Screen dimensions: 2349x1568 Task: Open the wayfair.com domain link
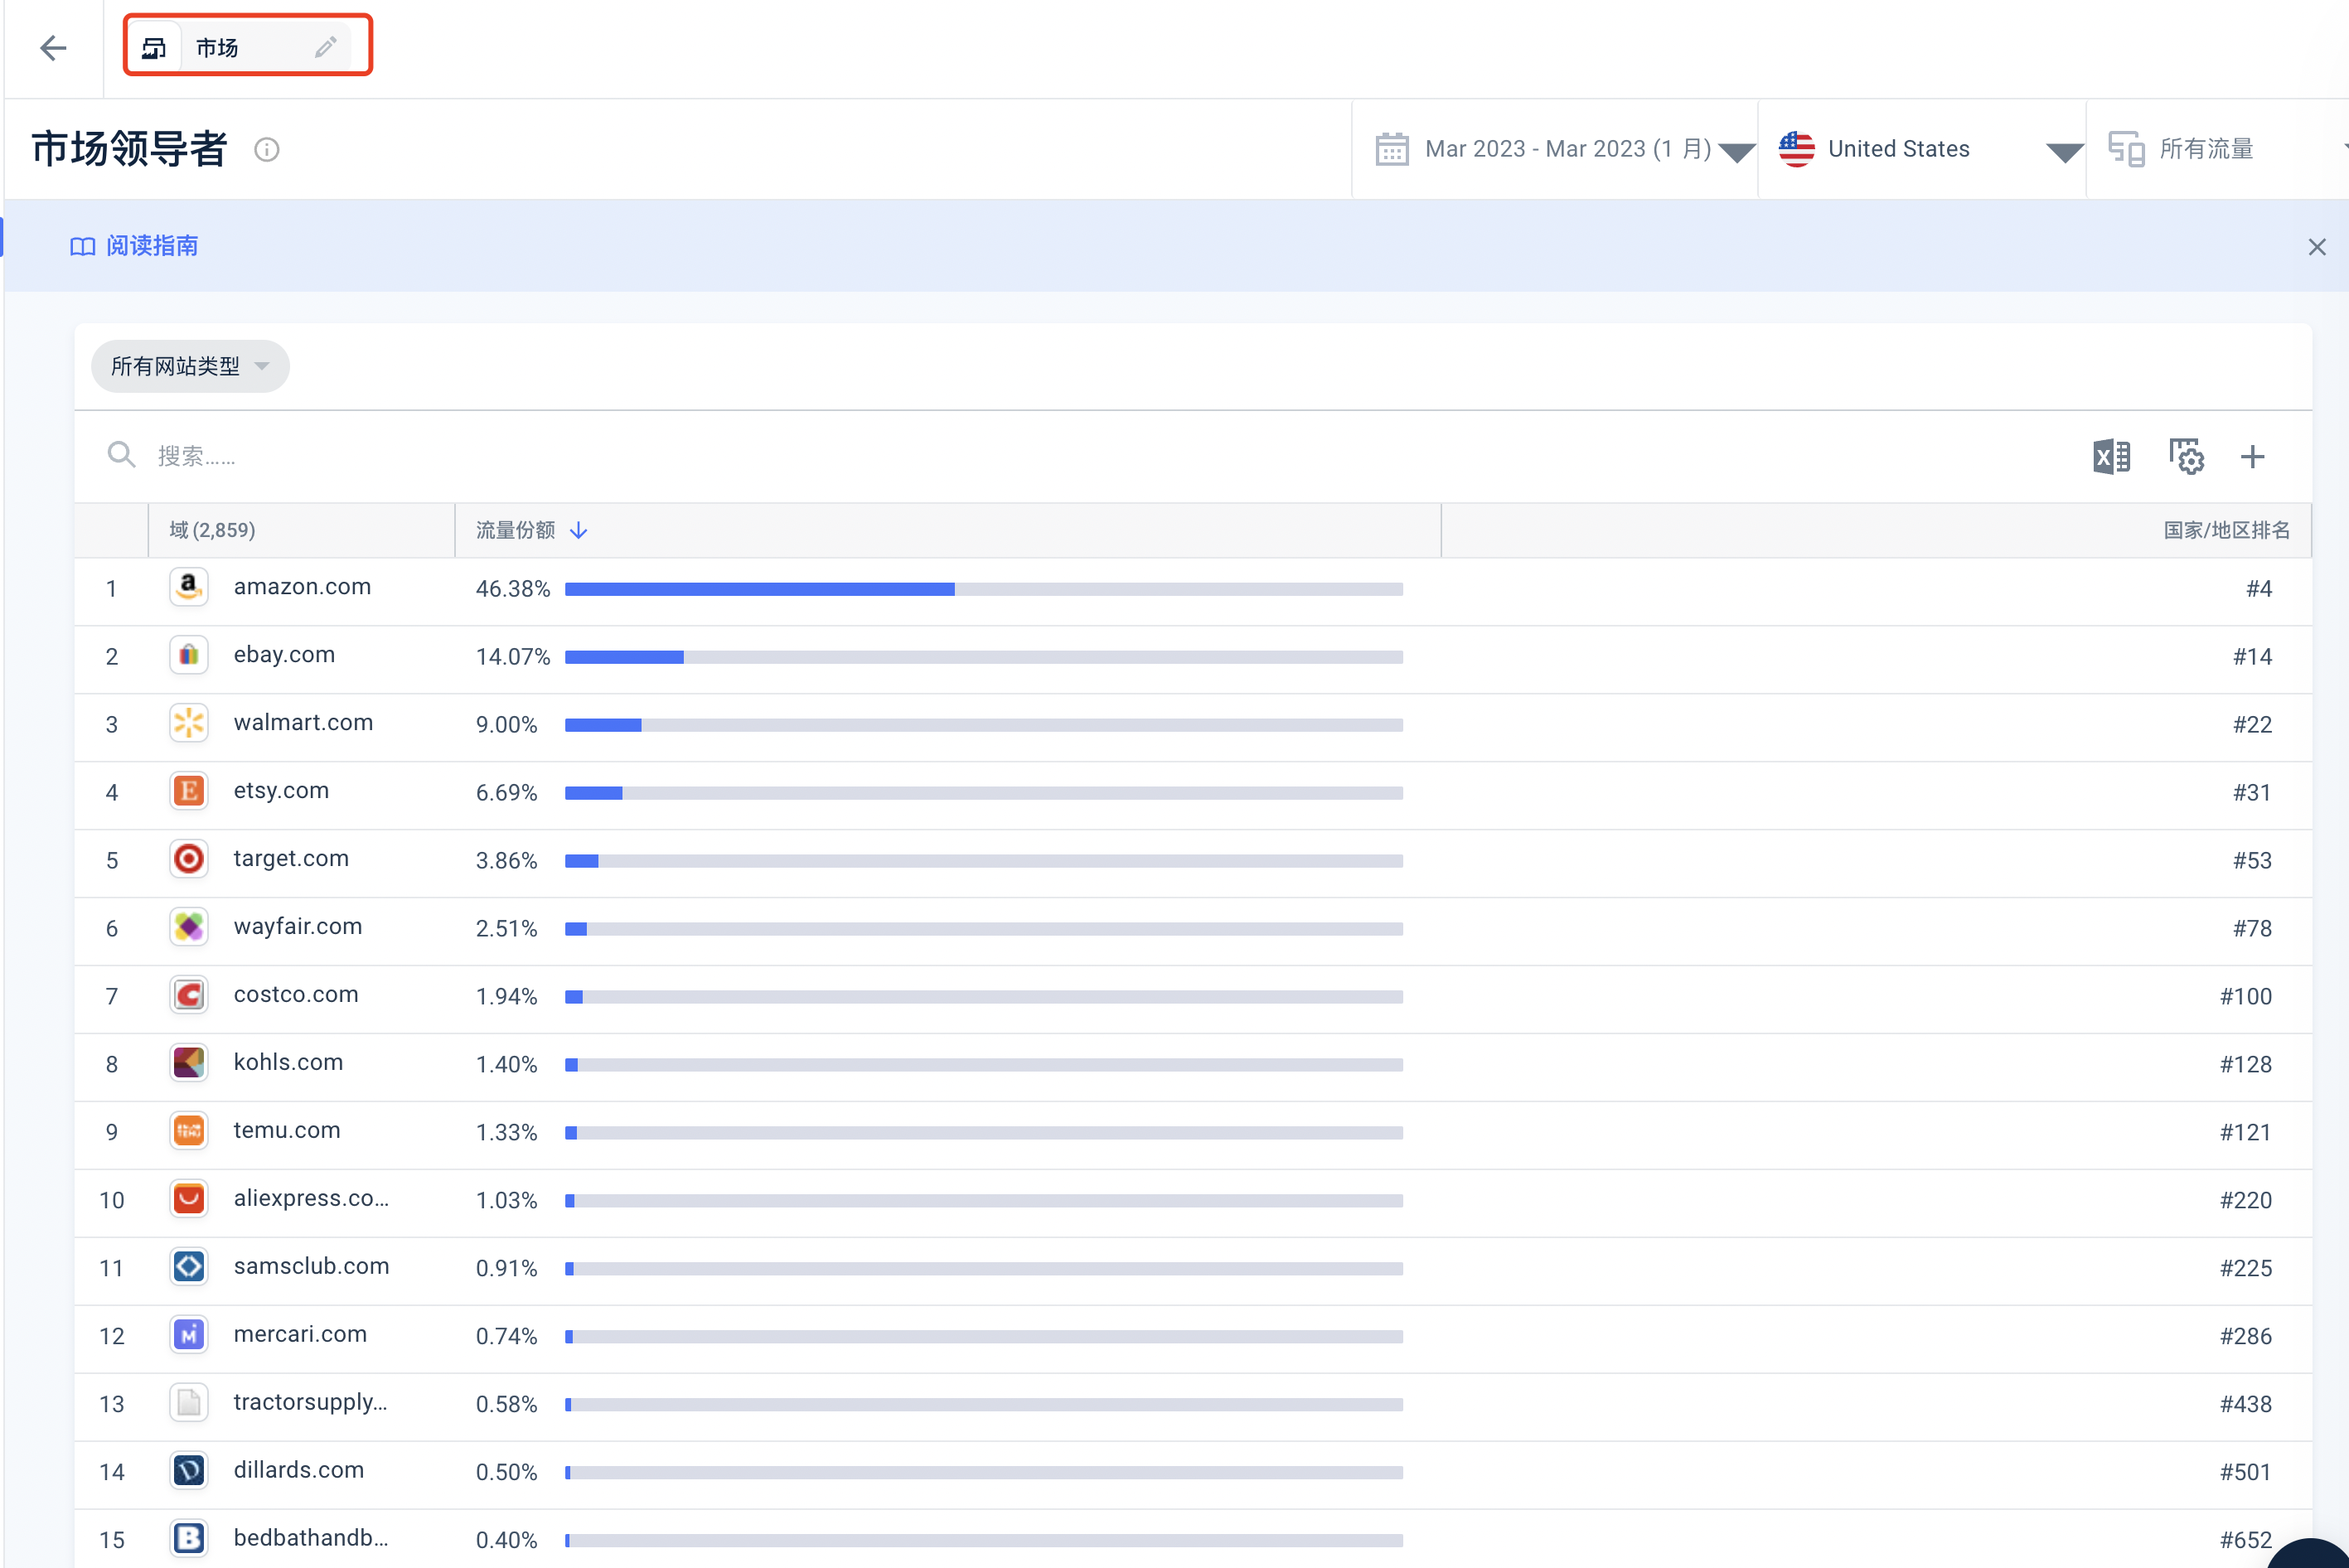point(298,927)
